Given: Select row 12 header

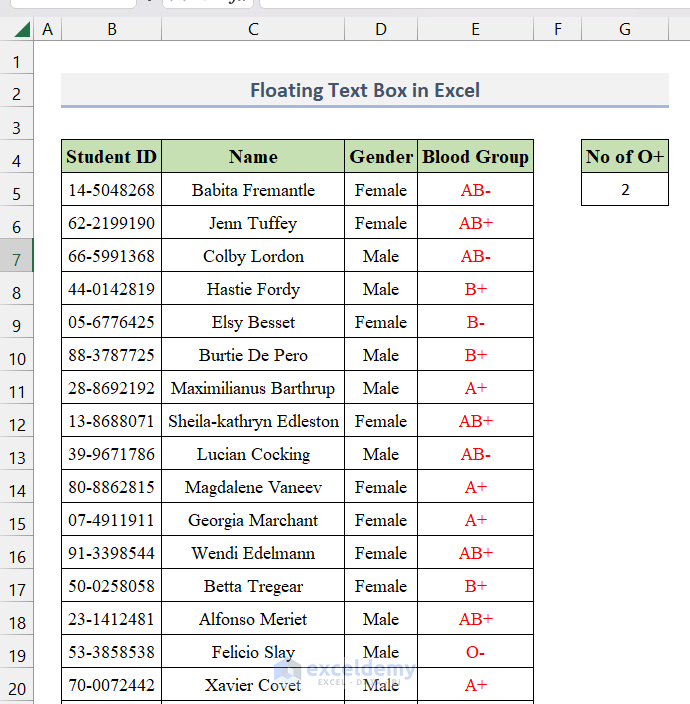Looking at the screenshot, I should [x=17, y=422].
